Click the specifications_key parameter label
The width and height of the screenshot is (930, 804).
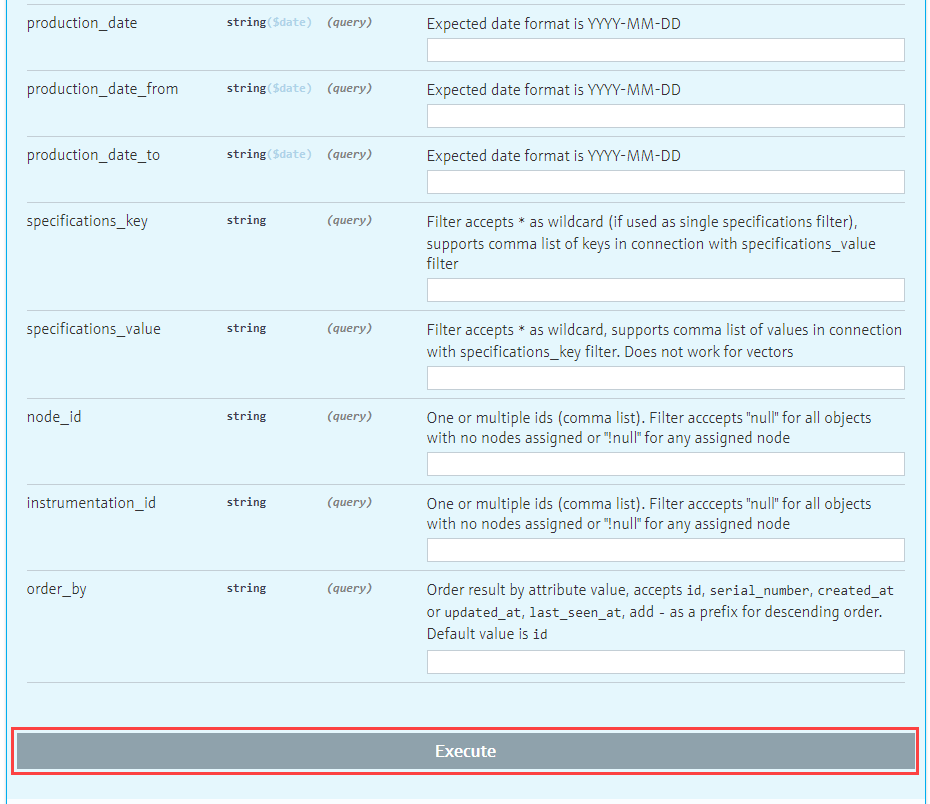pyautogui.click(x=87, y=221)
